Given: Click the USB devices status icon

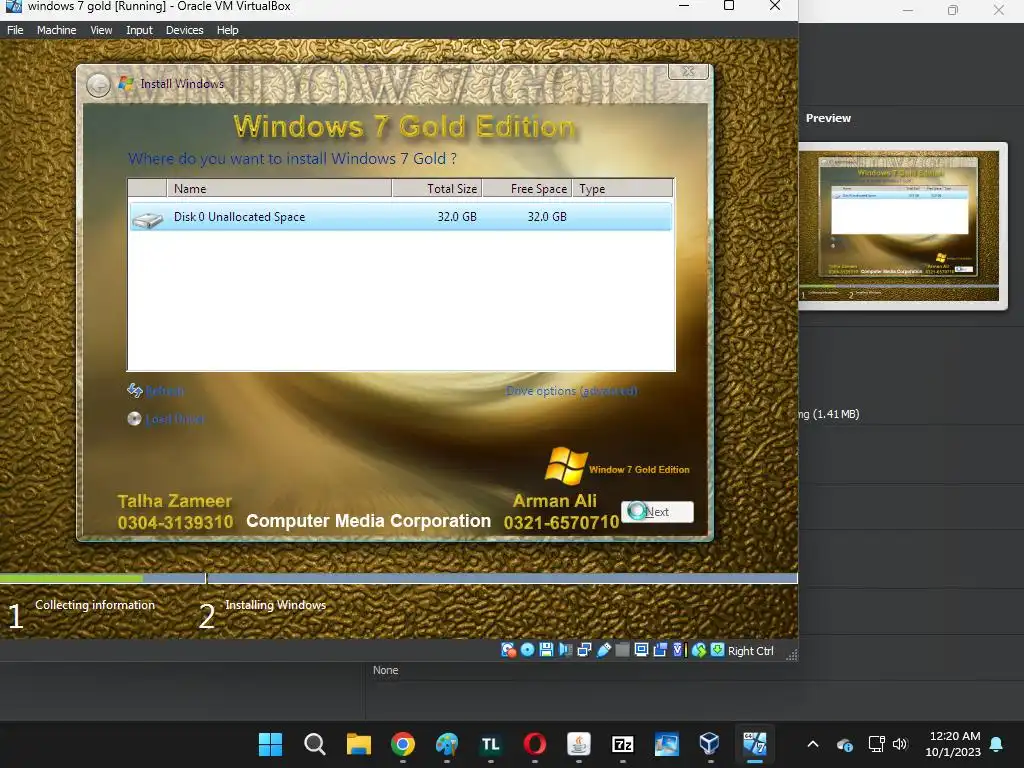Looking at the screenshot, I should [604, 650].
